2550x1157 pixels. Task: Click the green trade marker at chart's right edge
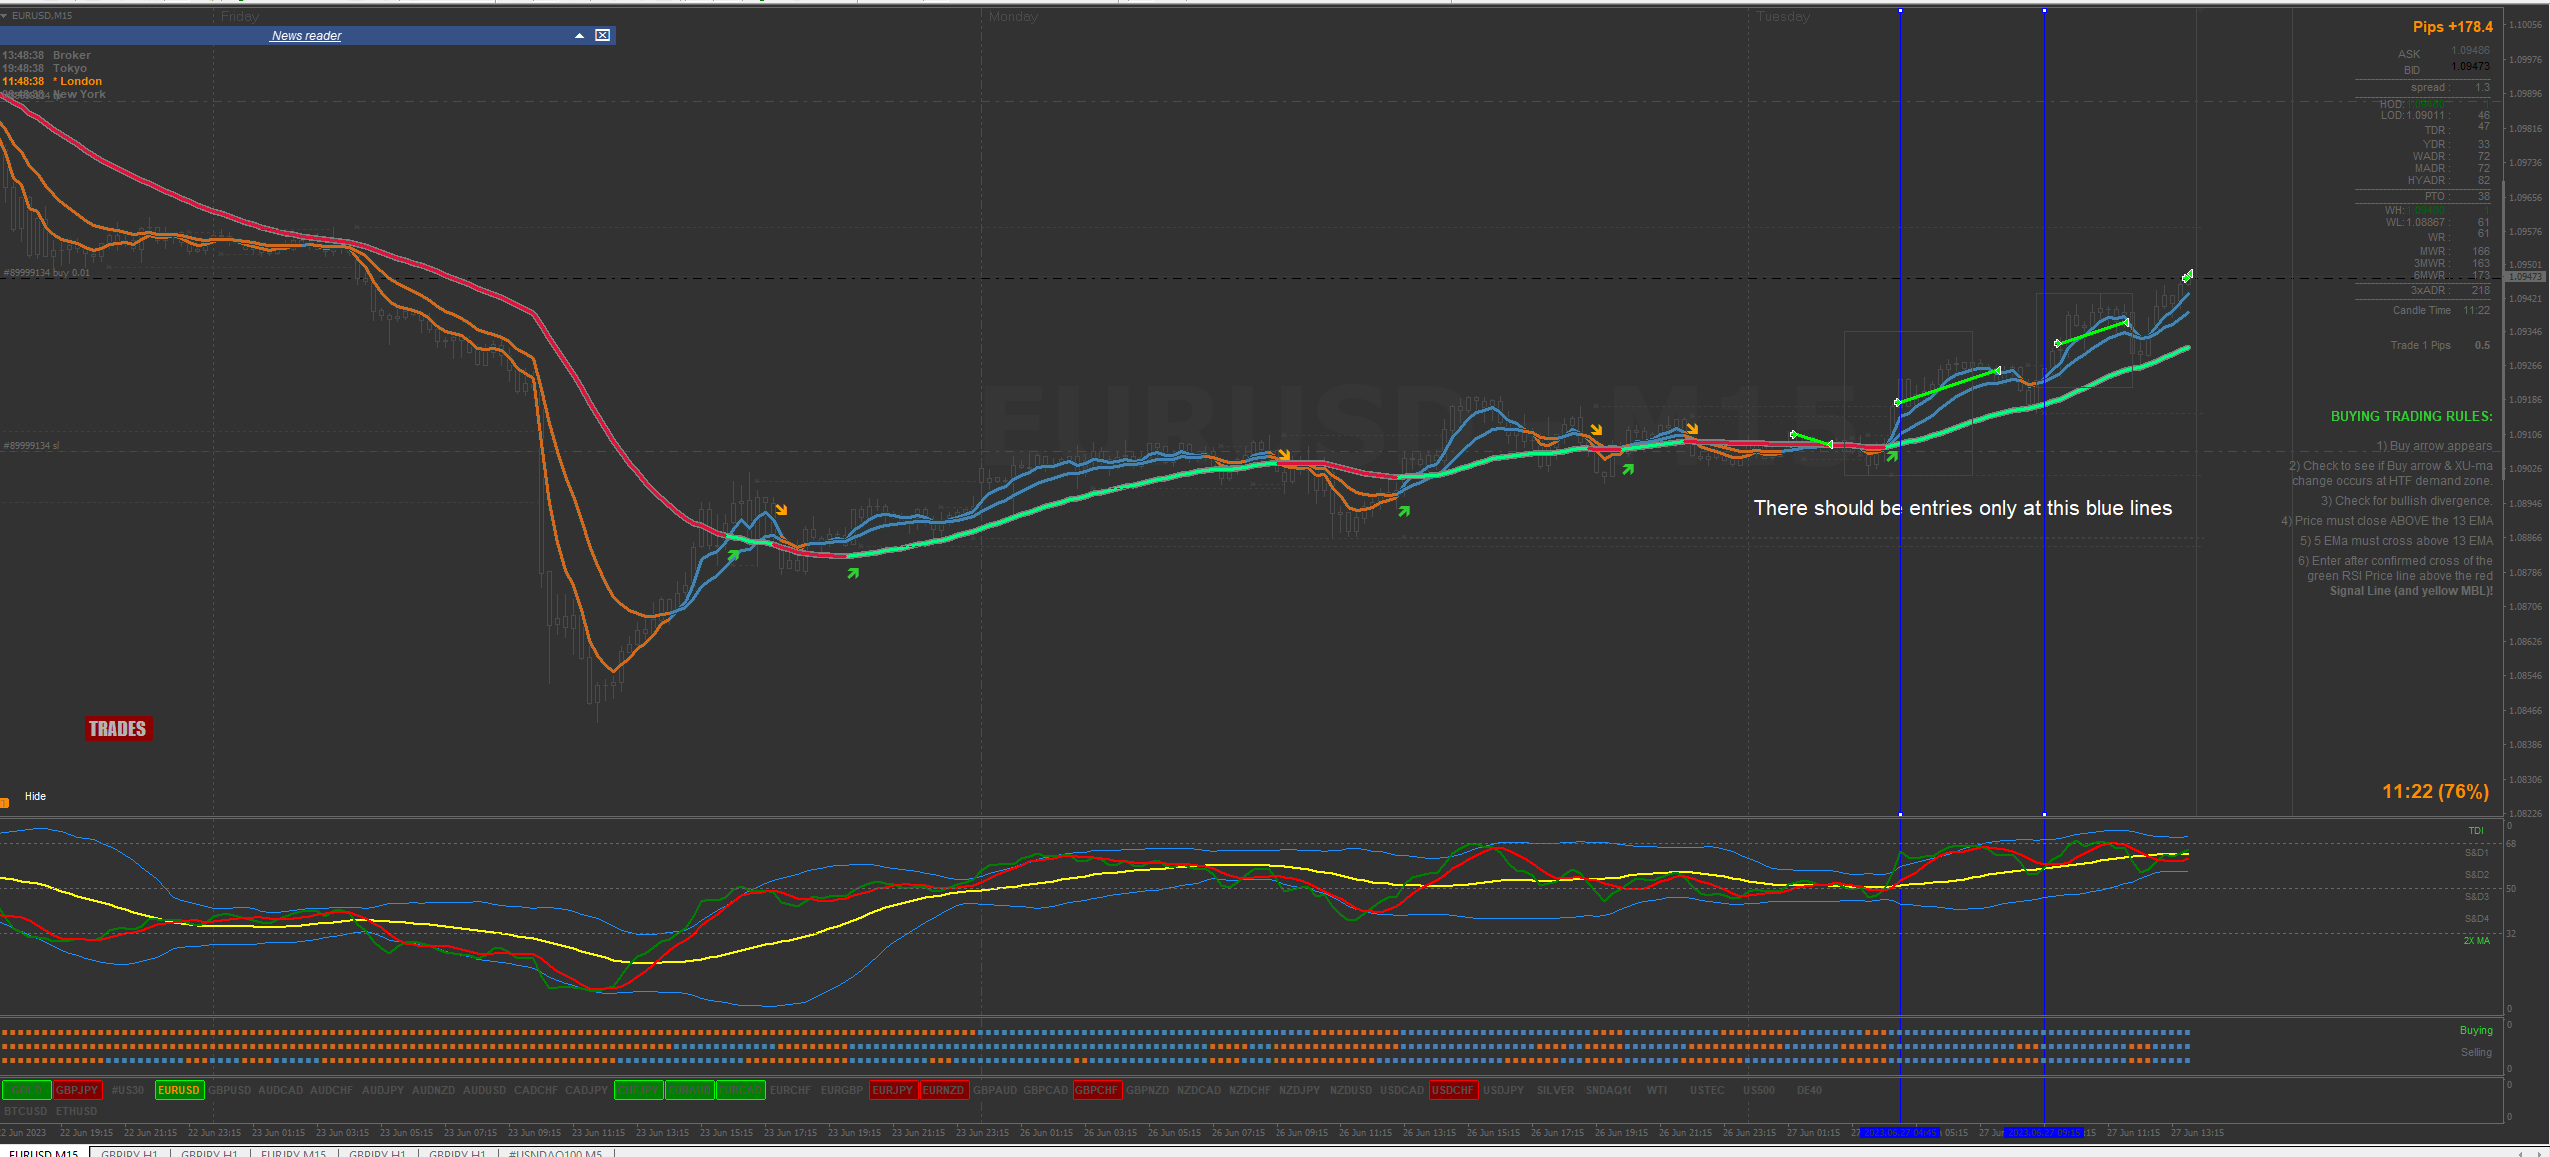click(2187, 275)
